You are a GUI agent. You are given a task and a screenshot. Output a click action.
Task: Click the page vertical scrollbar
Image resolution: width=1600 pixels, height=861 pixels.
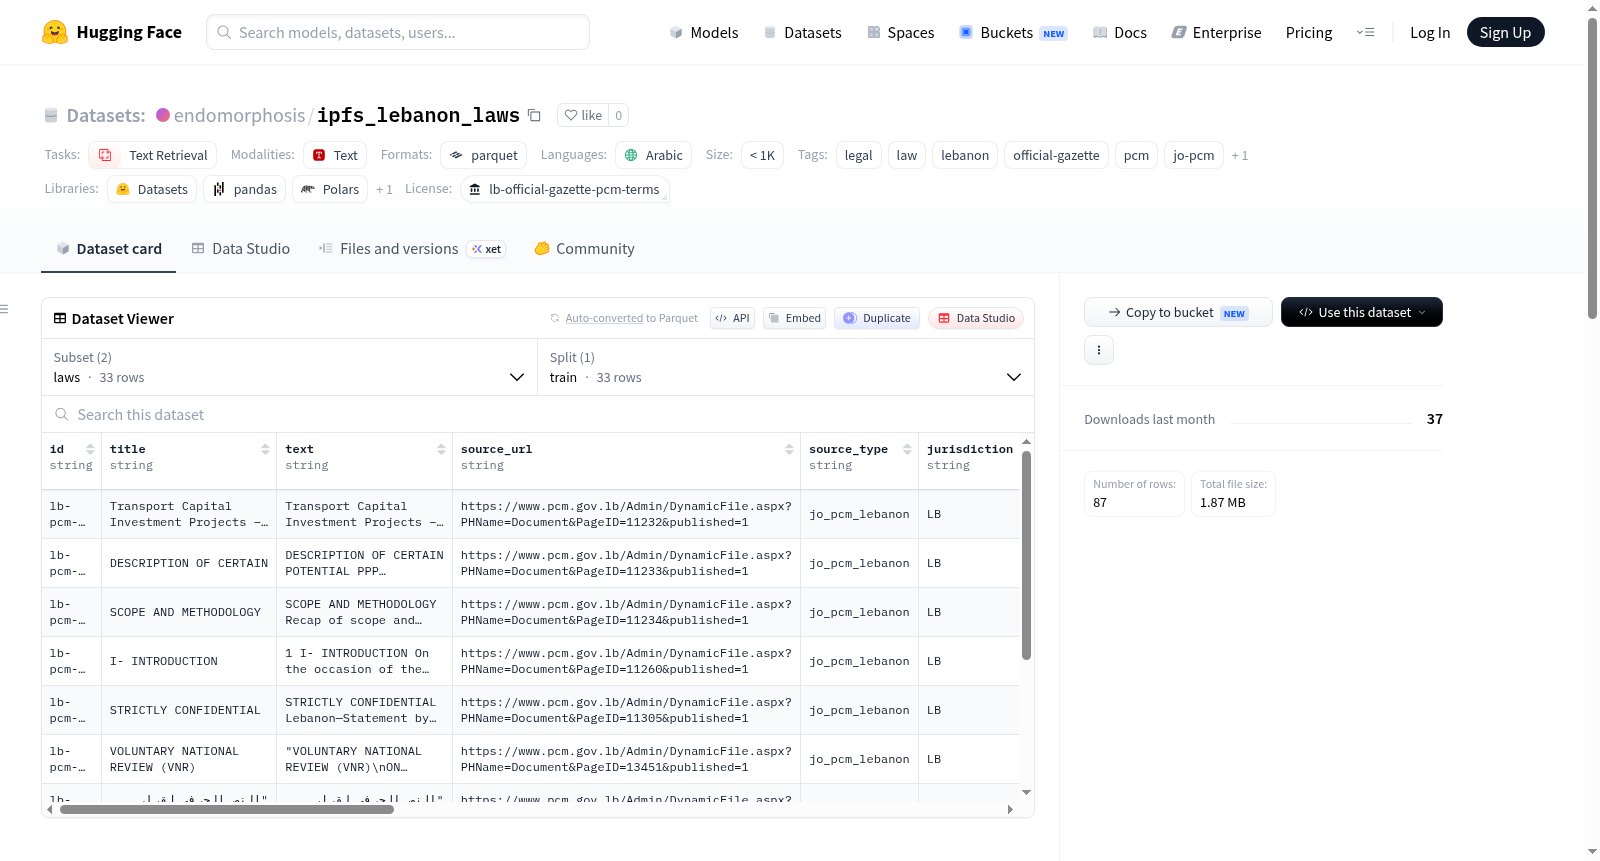(1592, 168)
